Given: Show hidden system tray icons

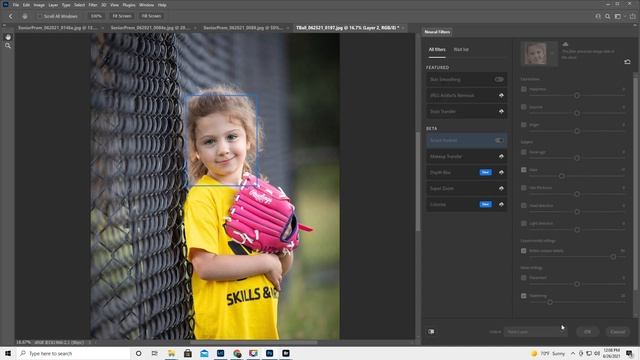Looking at the screenshot, I should tap(573, 353).
